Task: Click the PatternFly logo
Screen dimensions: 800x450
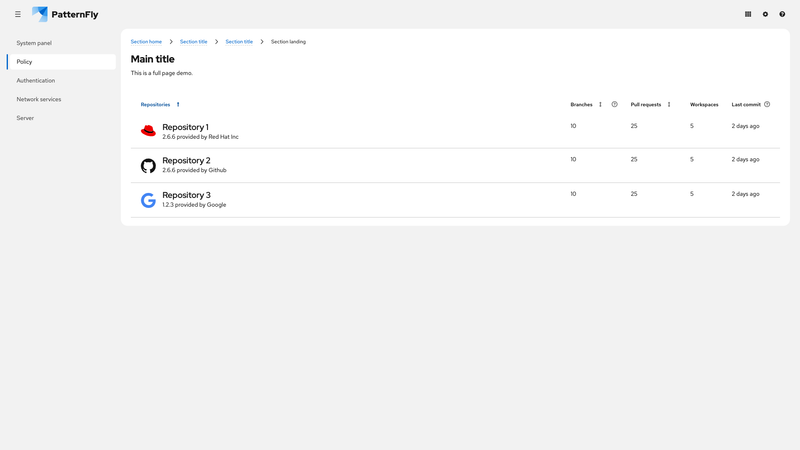Action: pyautogui.click(x=65, y=14)
